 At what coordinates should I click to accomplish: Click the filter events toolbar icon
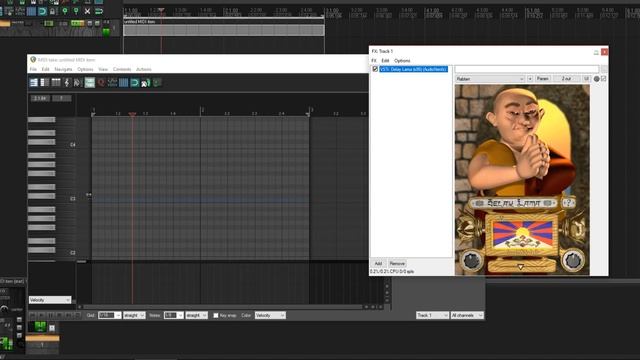pyautogui.click(x=78, y=83)
